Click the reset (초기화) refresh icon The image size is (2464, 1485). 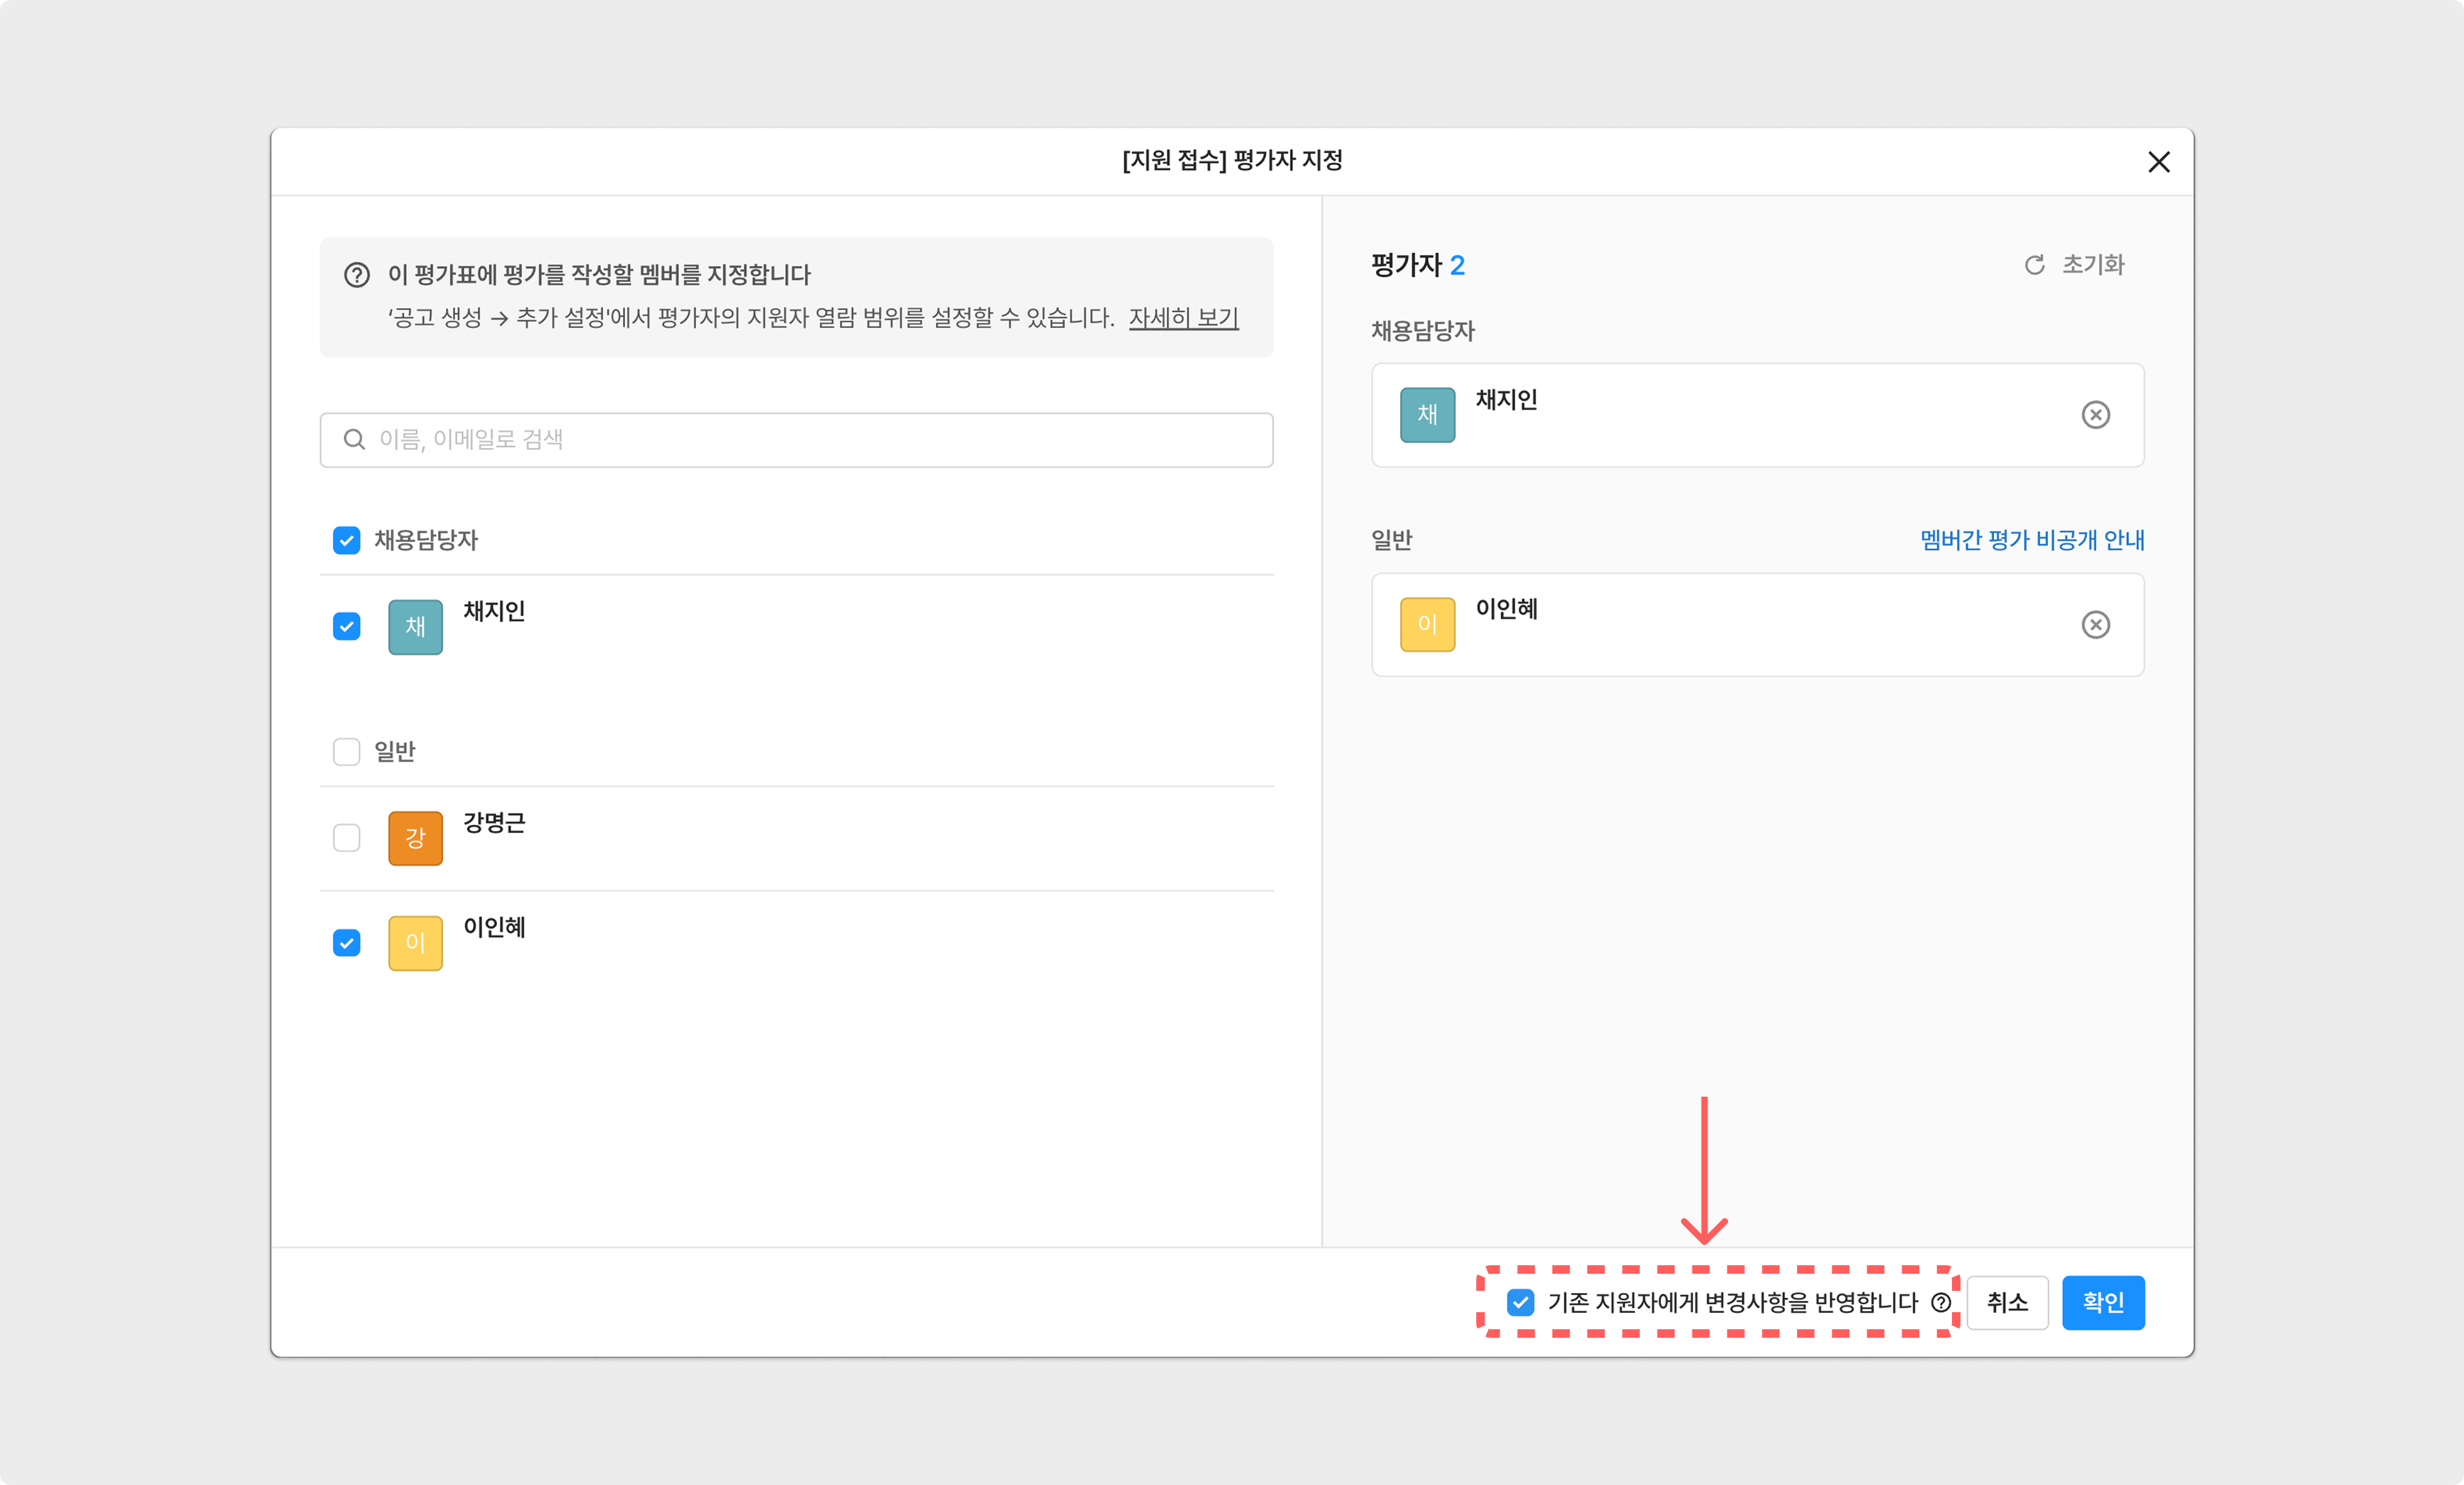tap(2034, 265)
